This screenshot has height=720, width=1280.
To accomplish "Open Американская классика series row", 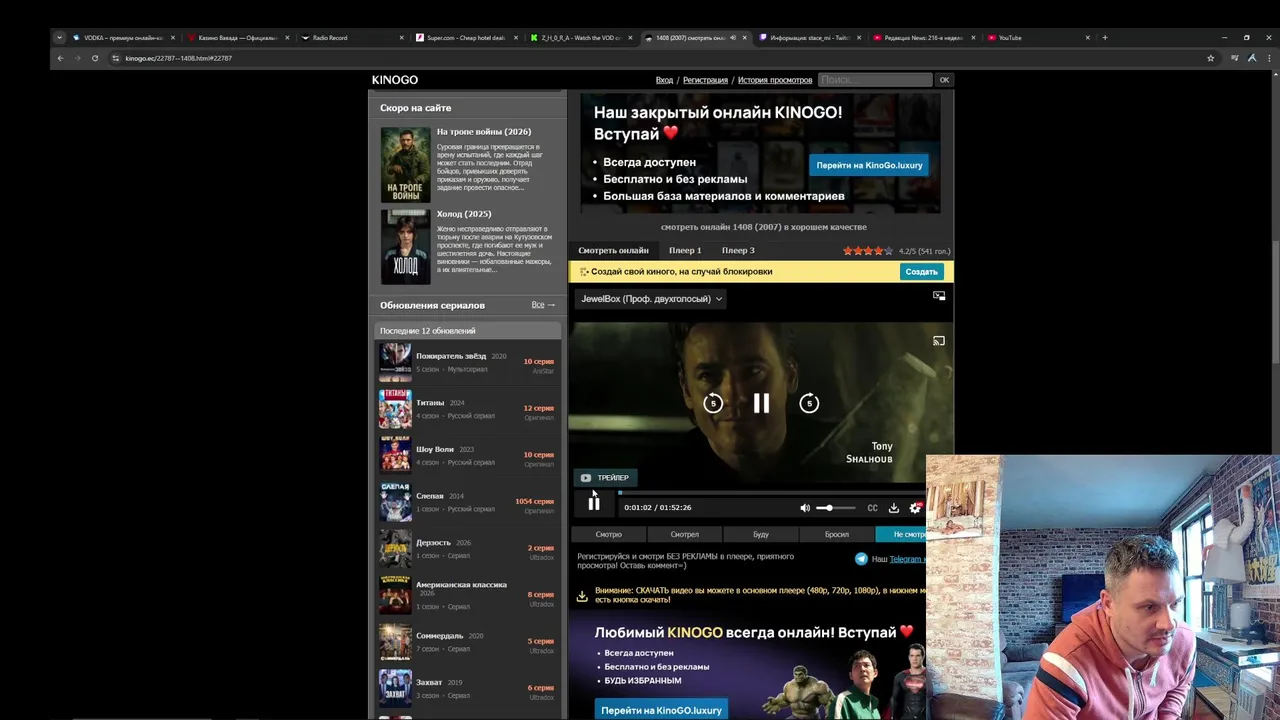I will 467,595.
